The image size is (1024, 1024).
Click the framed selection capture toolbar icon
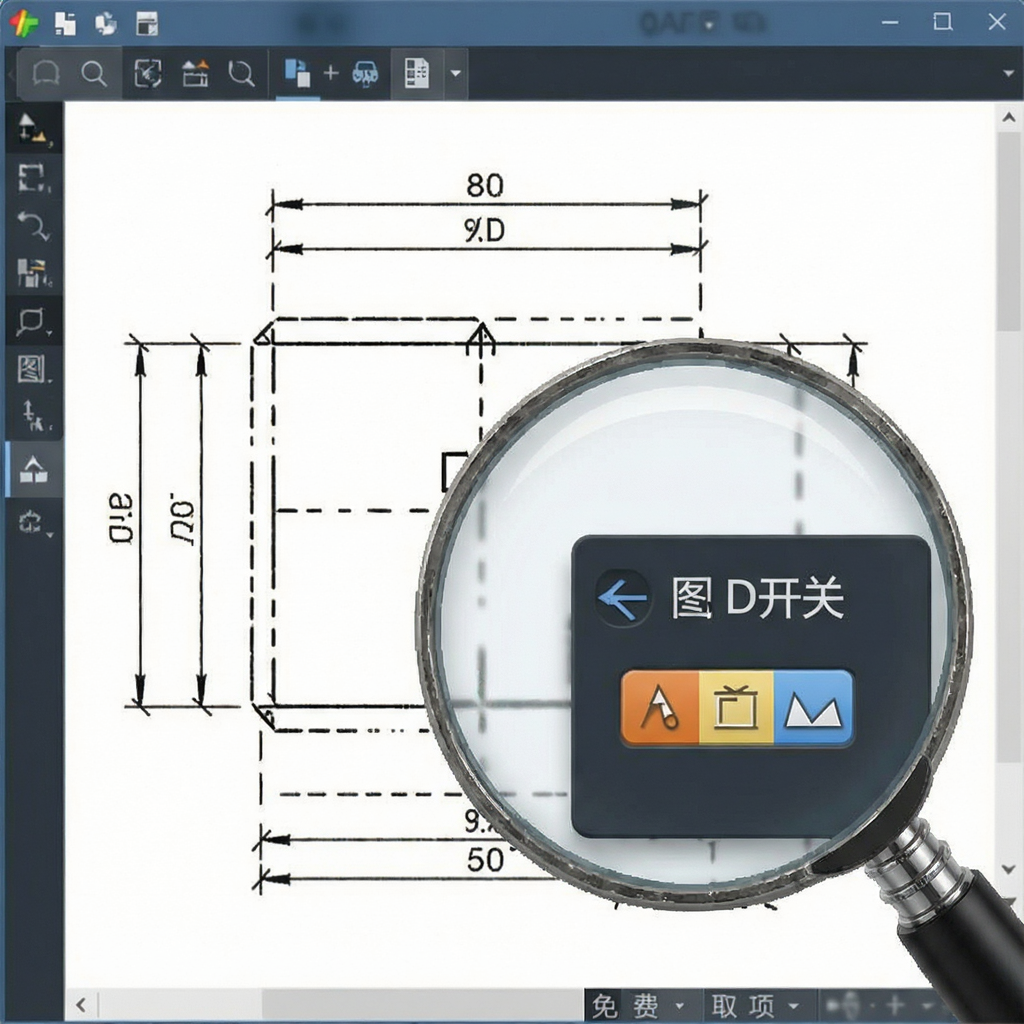pos(148,73)
